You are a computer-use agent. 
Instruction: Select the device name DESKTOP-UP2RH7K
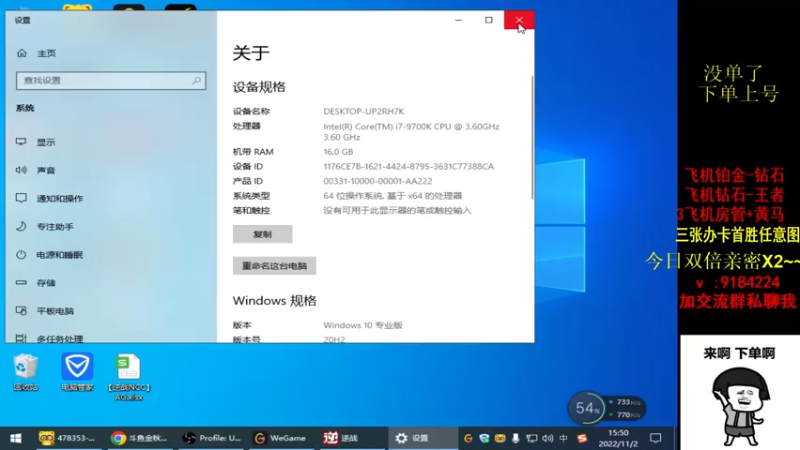pyautogui.click(x=364, y=111)
